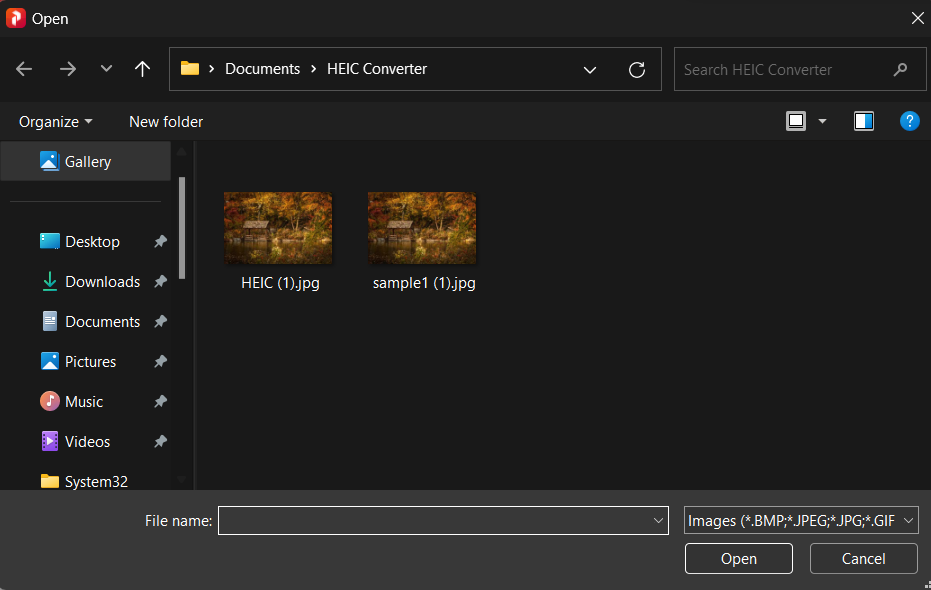Unpin the Desktop sidebar entry

point(159,241)
